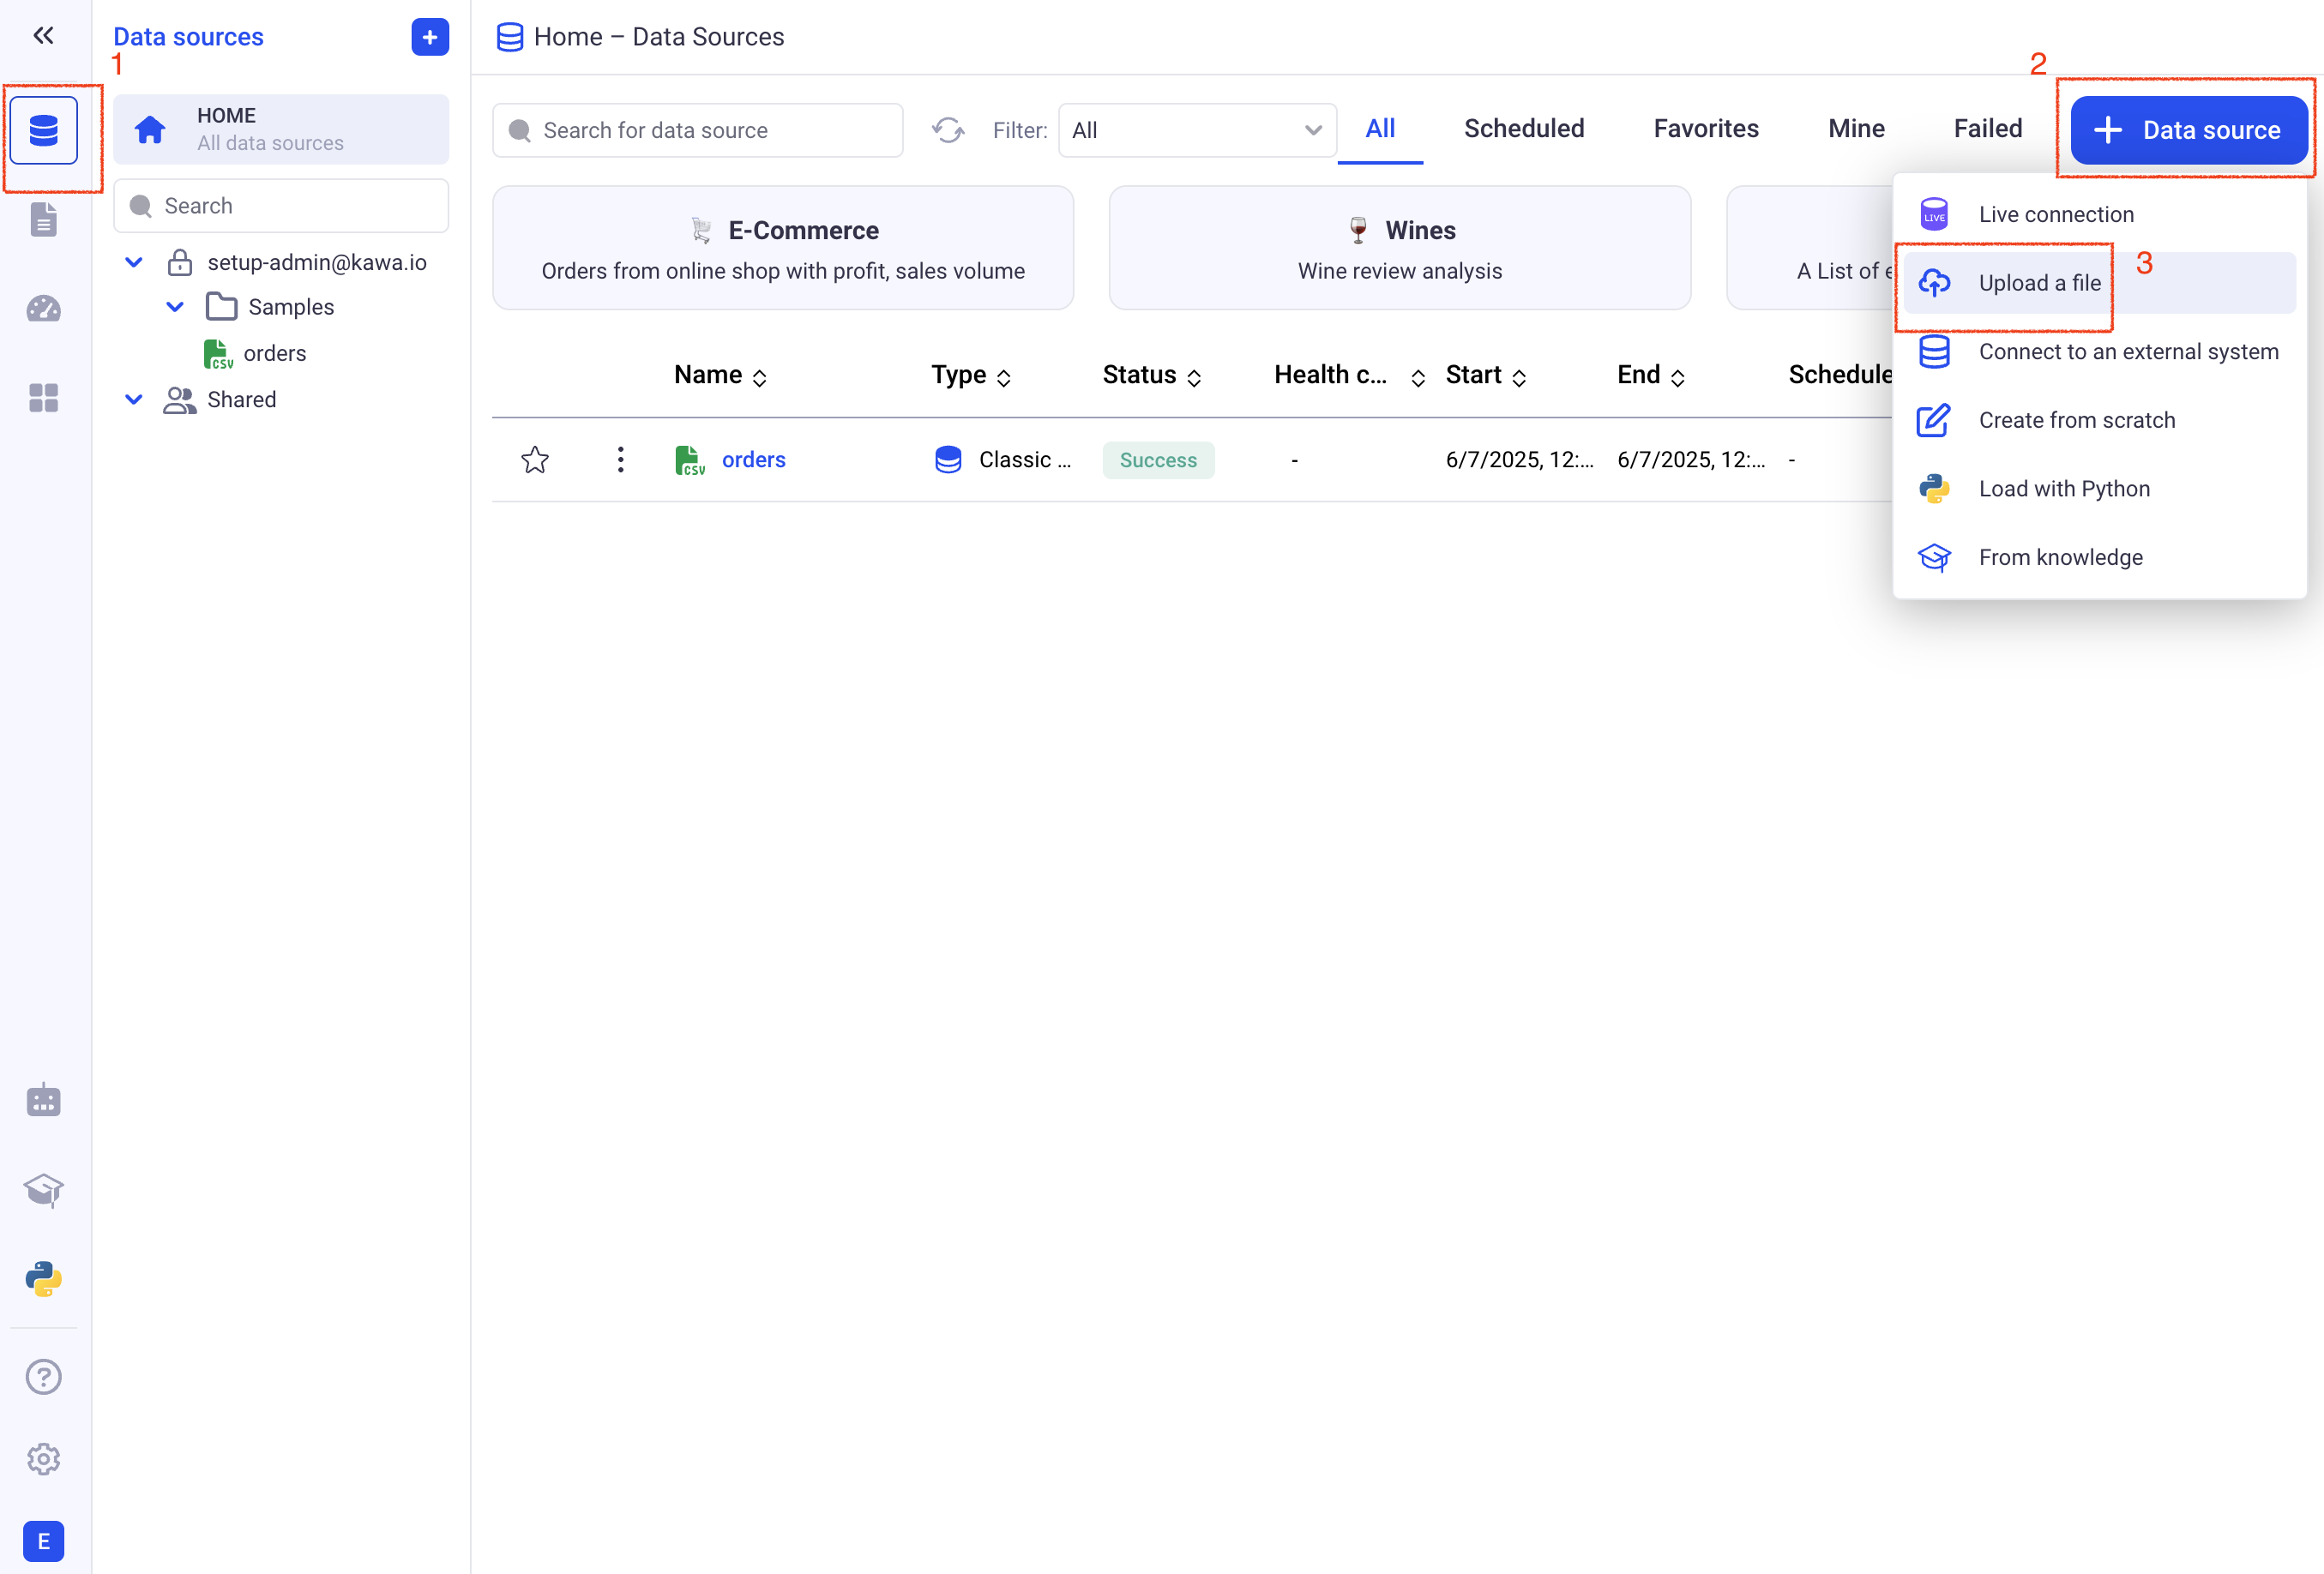Collapse the Shared tree node

click(134, 399)
